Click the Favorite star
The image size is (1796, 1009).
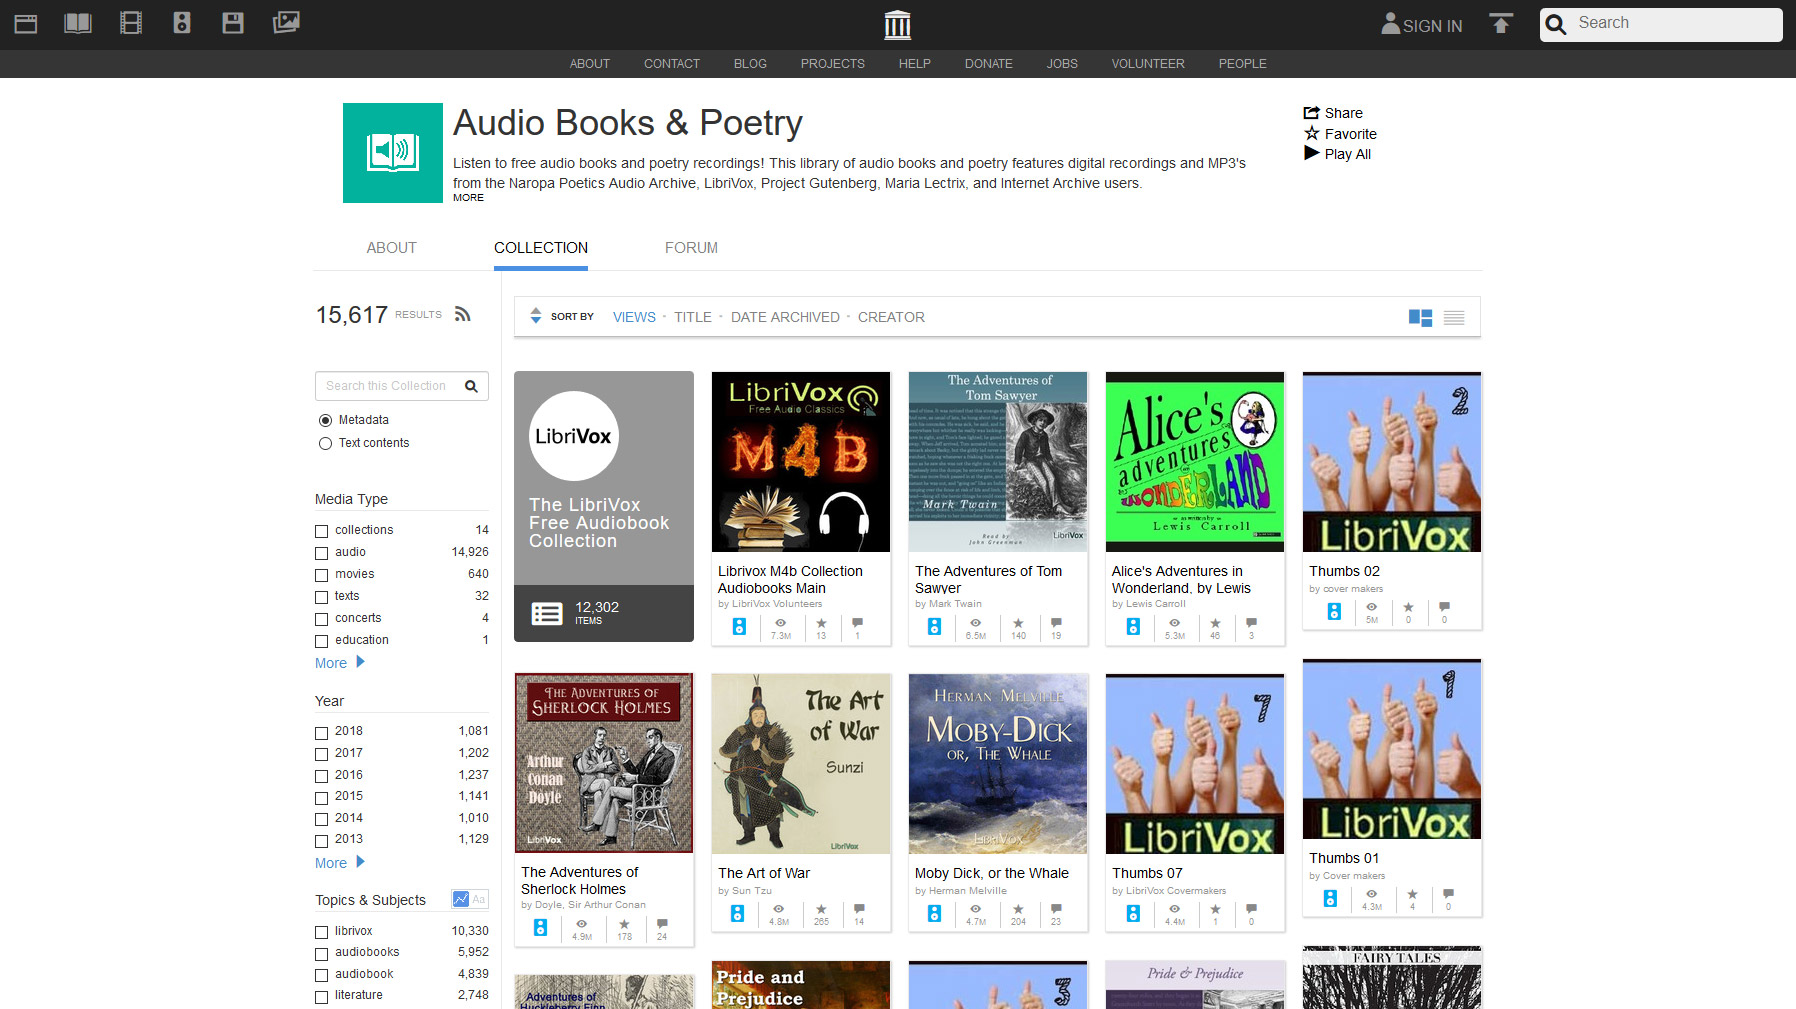(1312, 133)
